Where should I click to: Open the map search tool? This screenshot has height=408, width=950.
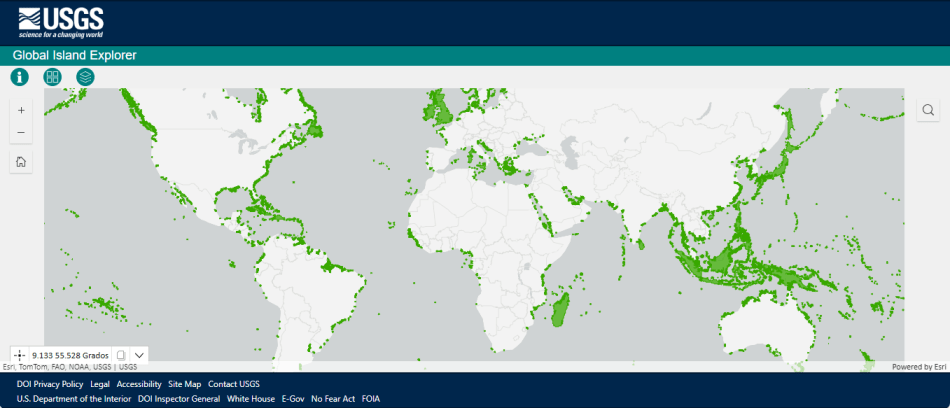tap(928, 110)
